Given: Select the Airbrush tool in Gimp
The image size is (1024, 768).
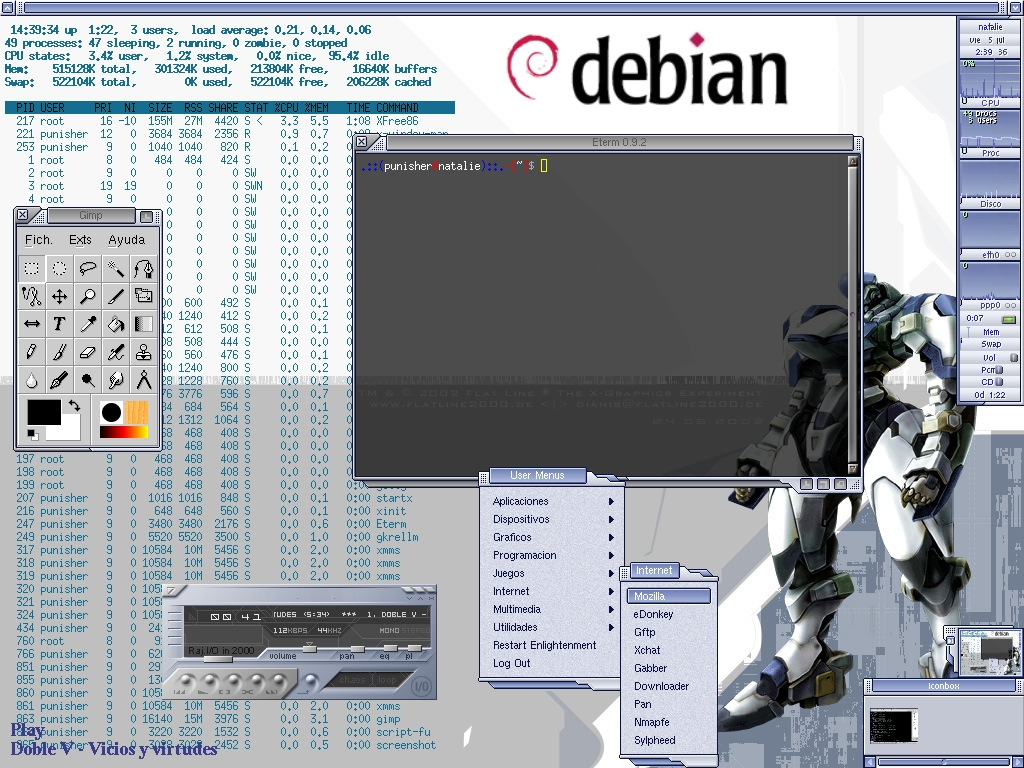Looking at the screenshot, I should [x=116, y=351].
